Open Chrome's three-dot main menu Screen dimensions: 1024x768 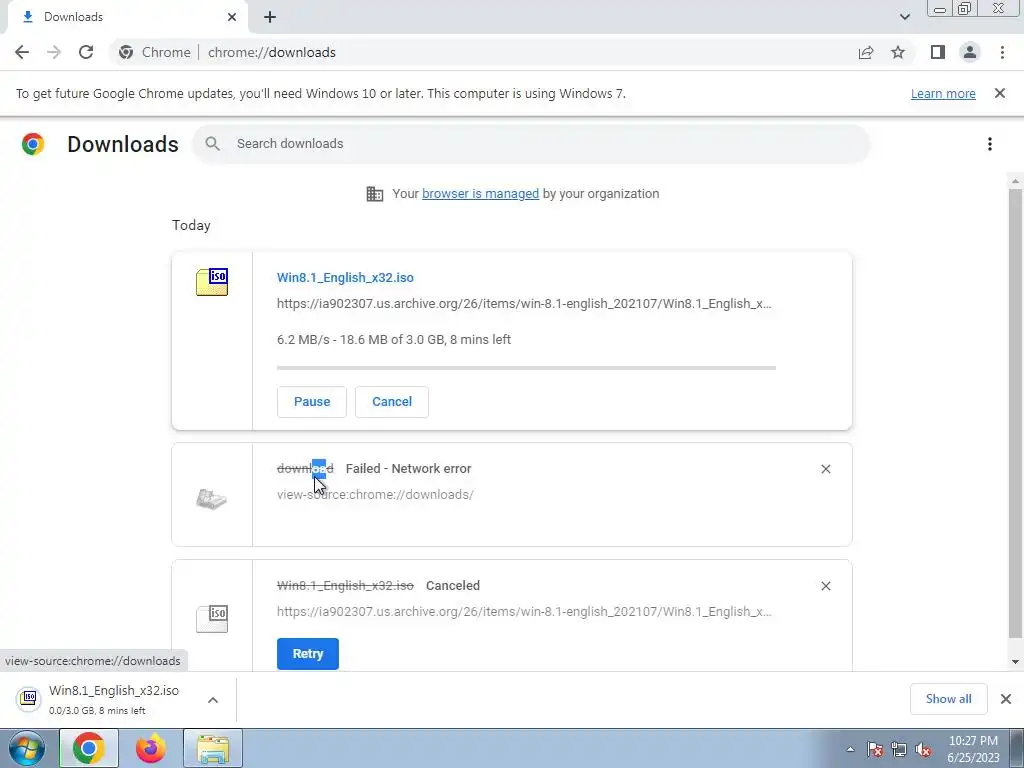click(1002, 52)
